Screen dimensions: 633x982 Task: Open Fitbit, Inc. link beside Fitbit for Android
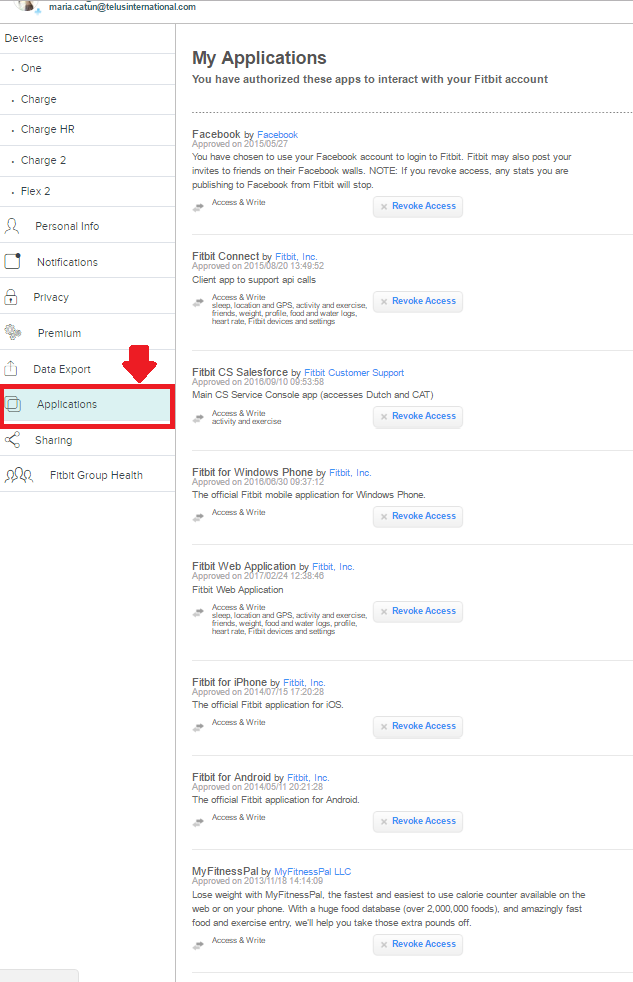(x=308, y=778)
